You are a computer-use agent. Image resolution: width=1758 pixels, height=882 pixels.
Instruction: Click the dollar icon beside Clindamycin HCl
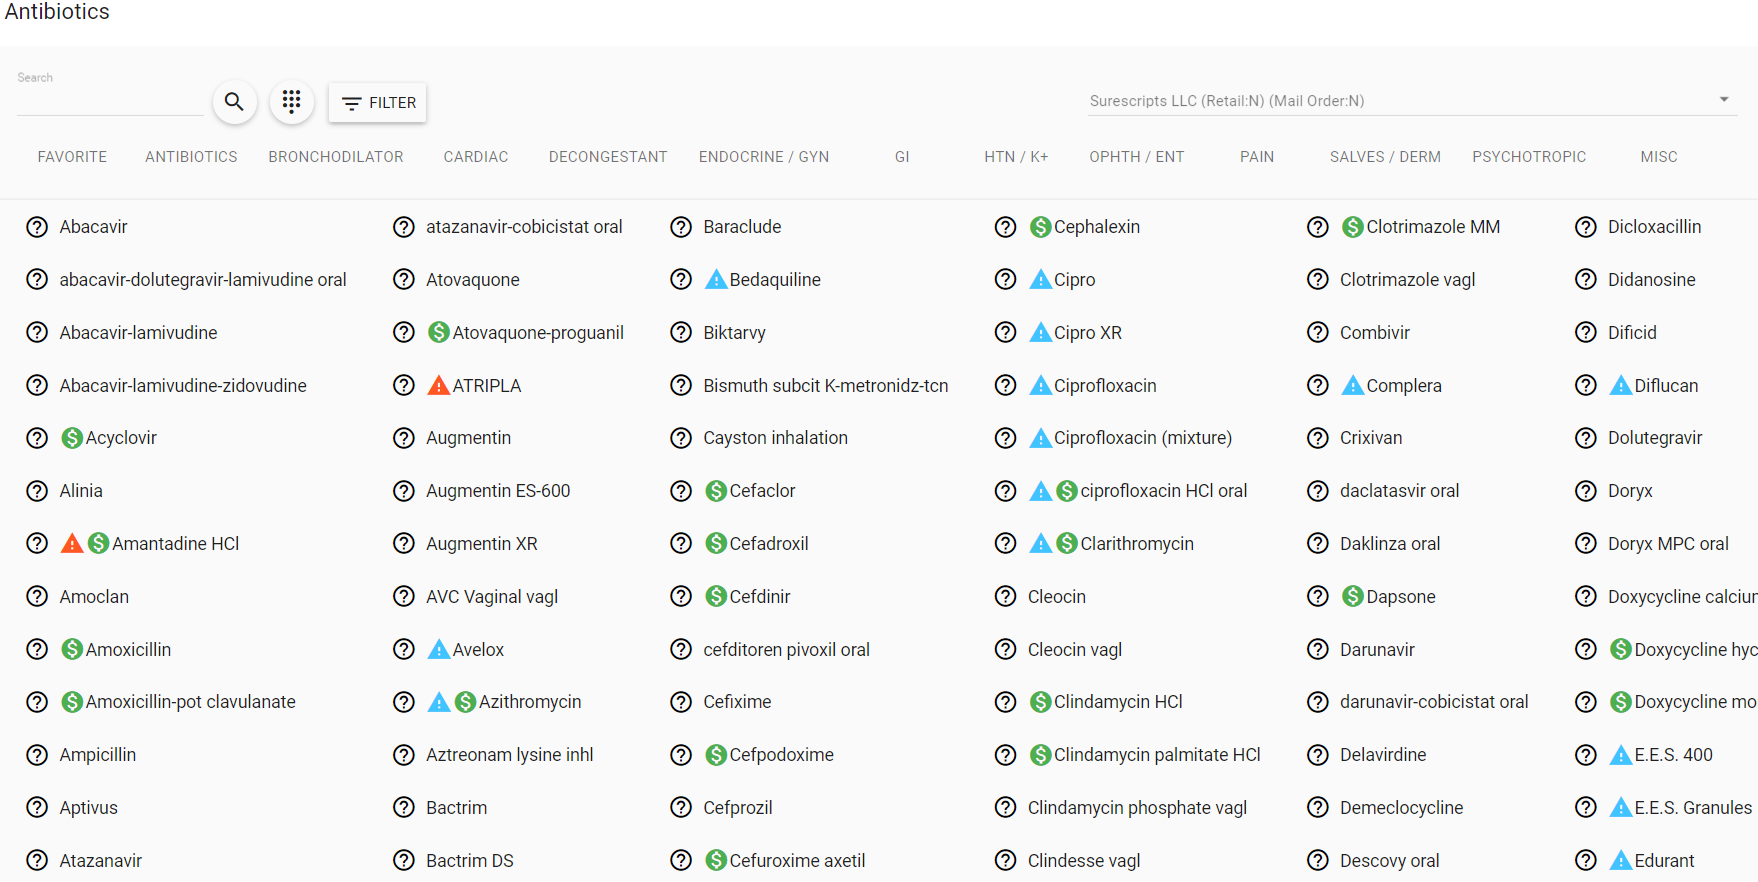[x=1040, y=702]
